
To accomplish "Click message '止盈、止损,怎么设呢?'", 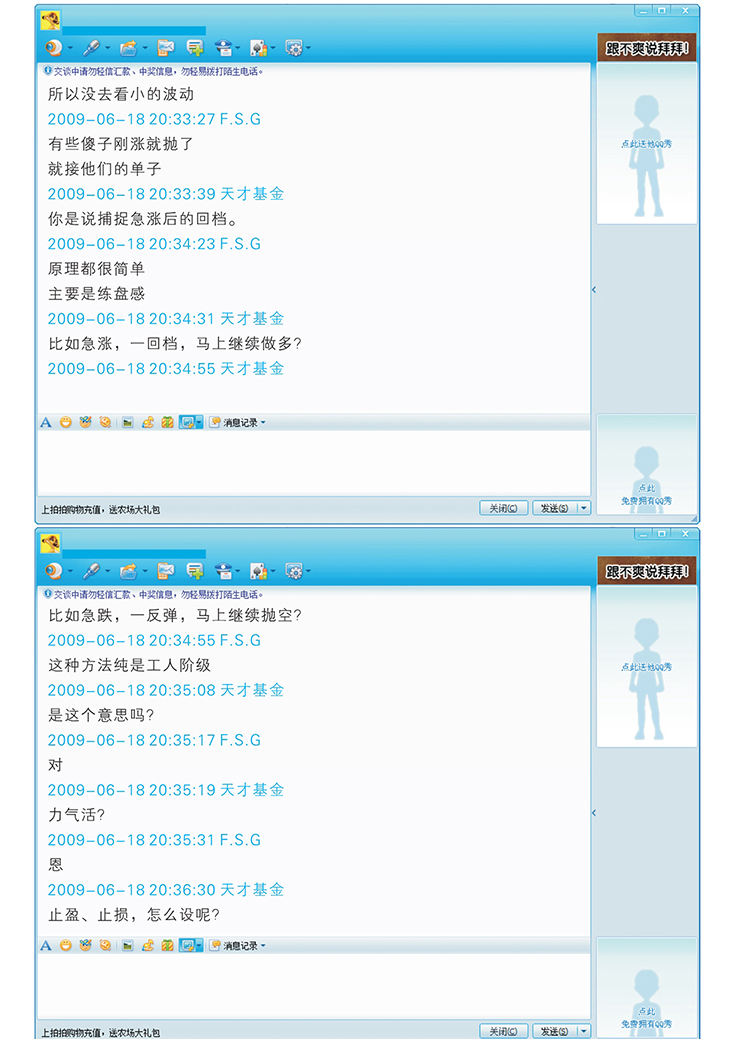I will click(x=134, y=915).
